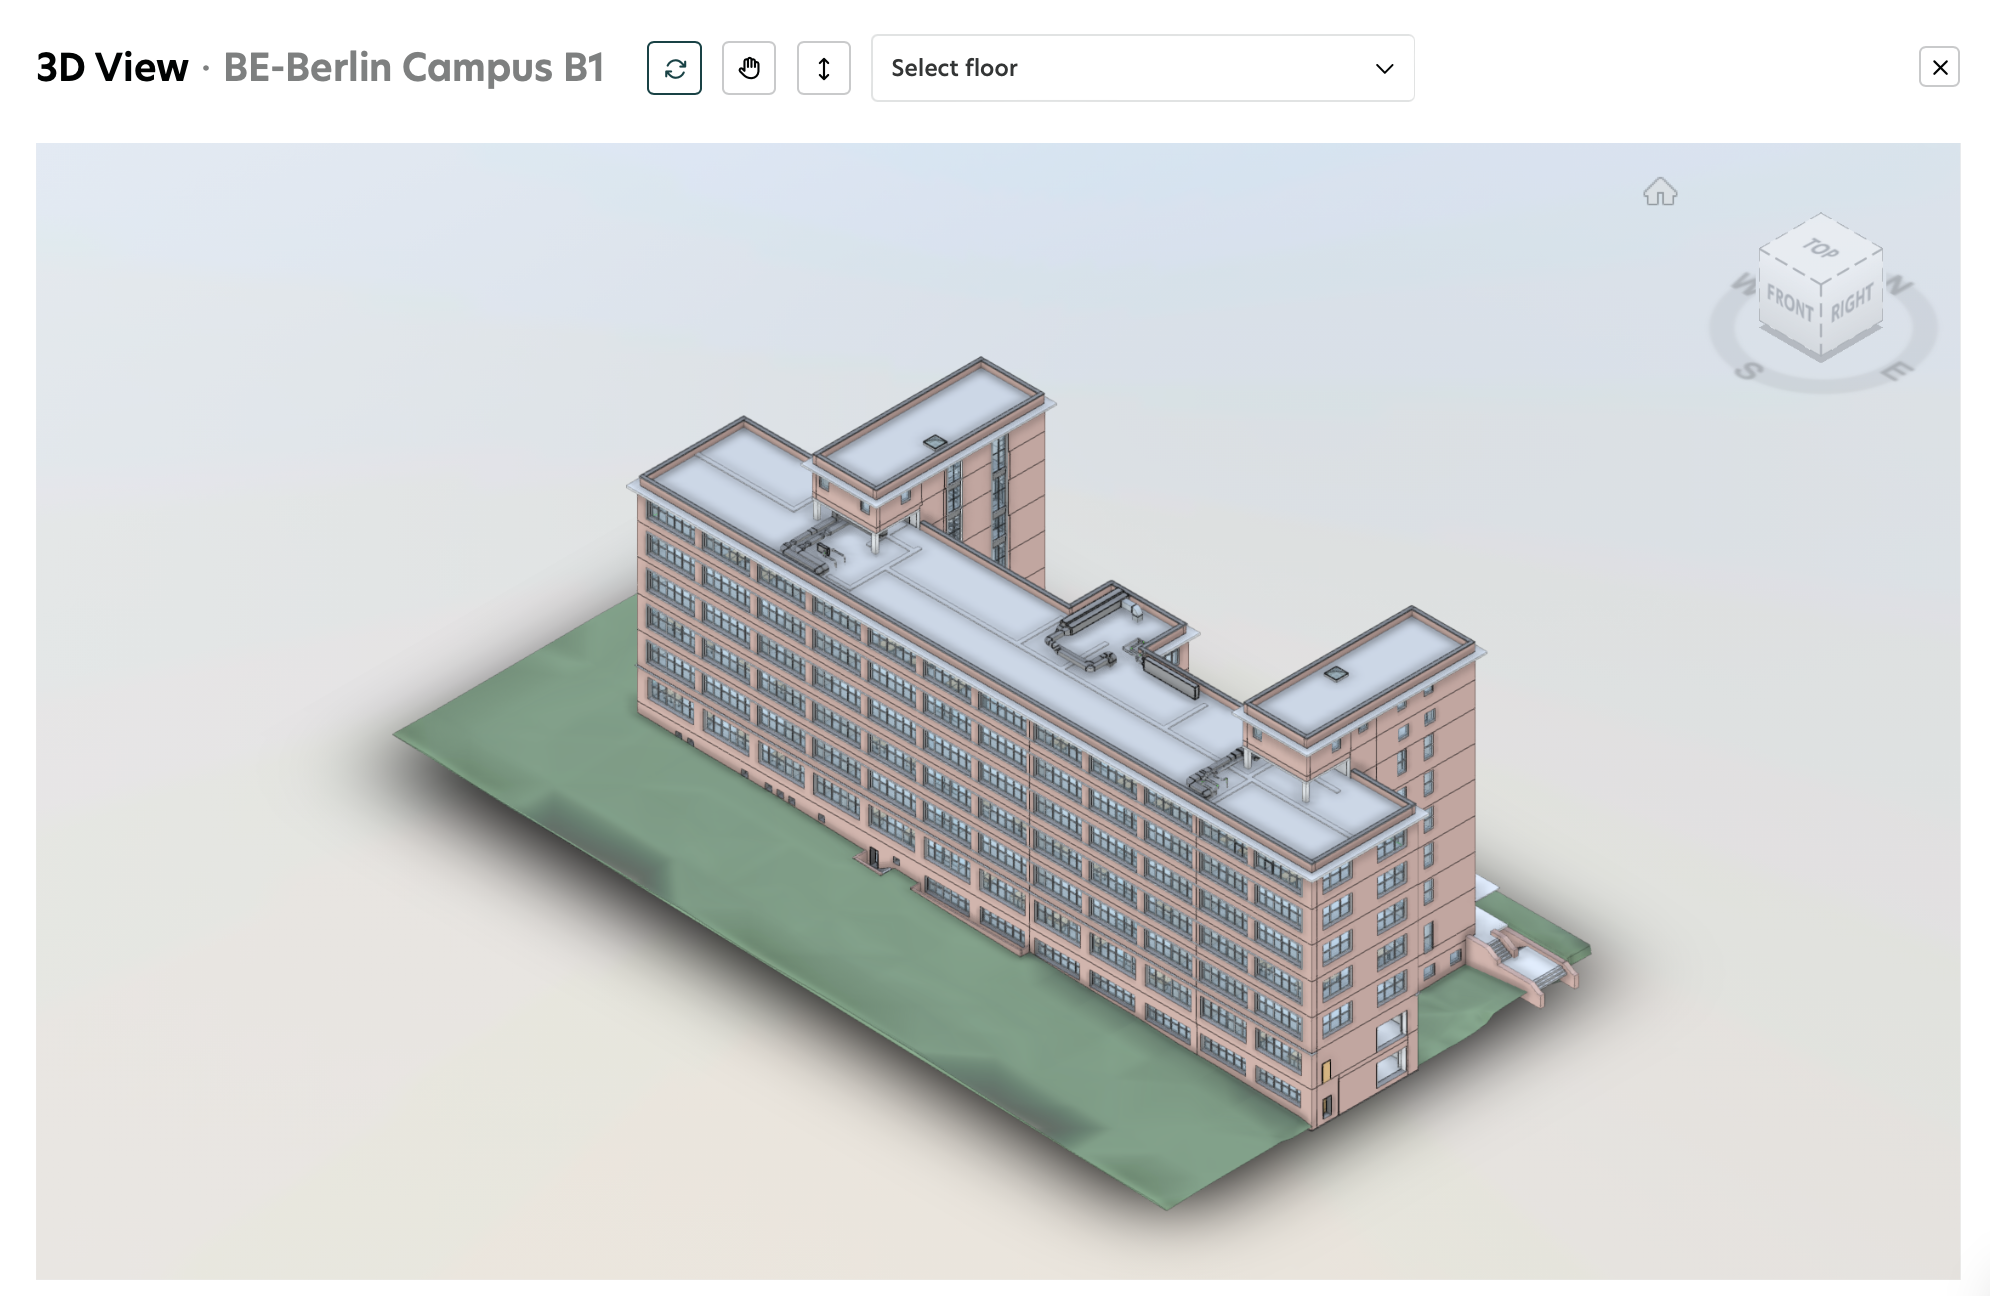Click the TOP face of the view cube

1820,250
